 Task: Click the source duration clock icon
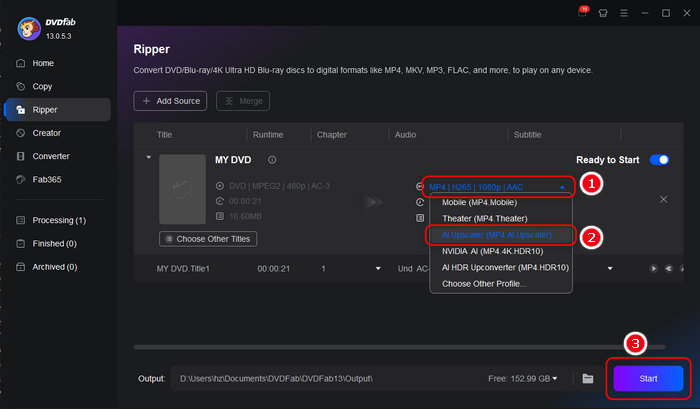[x=220, y=201]
